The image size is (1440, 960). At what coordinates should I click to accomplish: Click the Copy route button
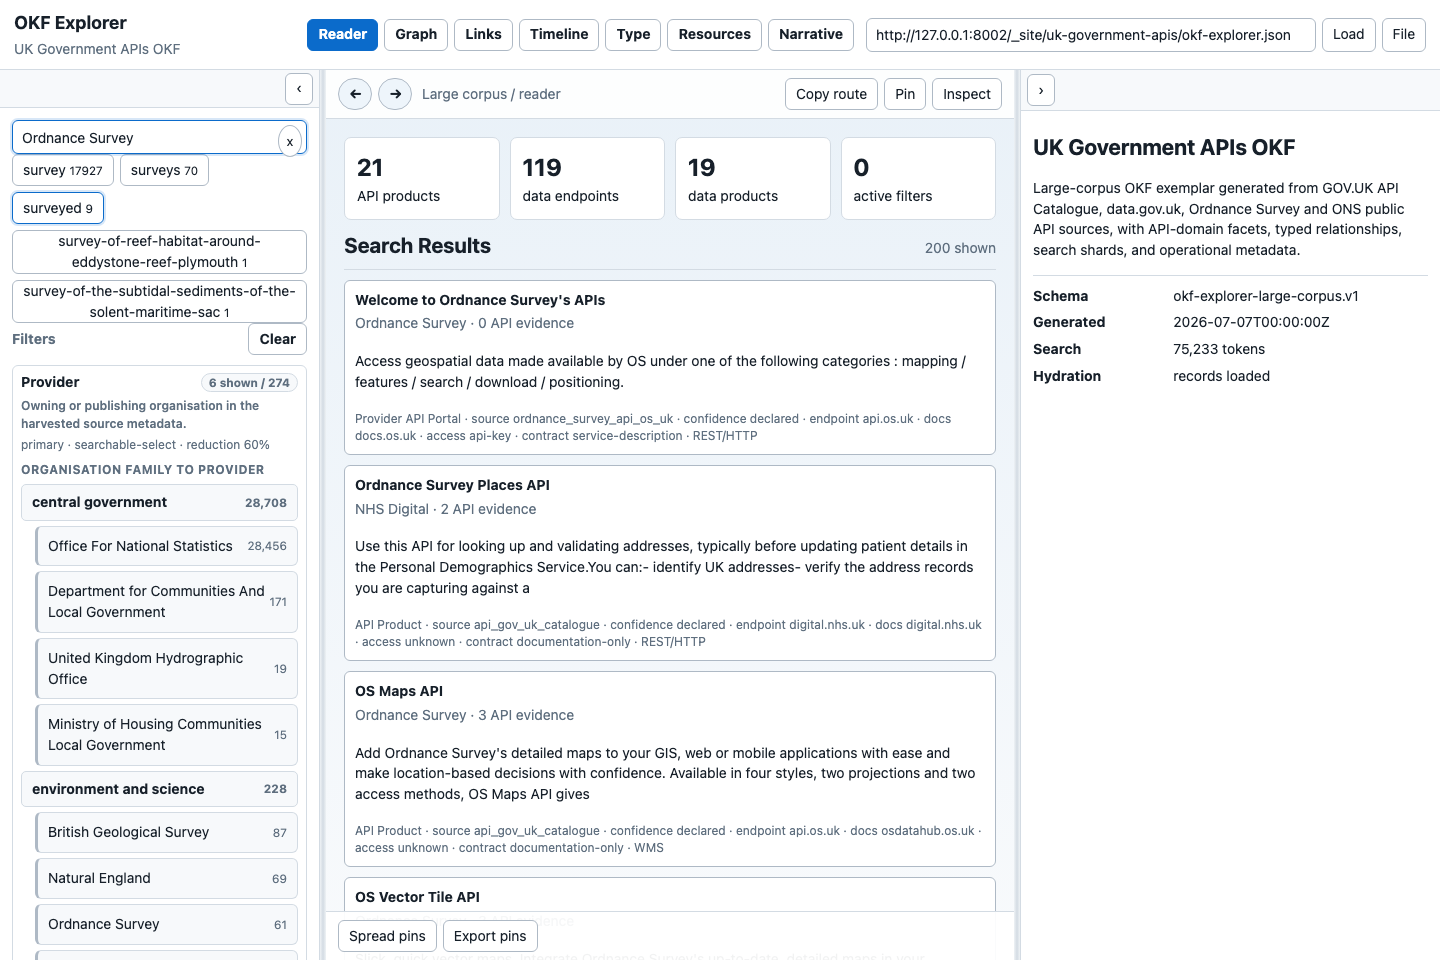pos(831,94)
